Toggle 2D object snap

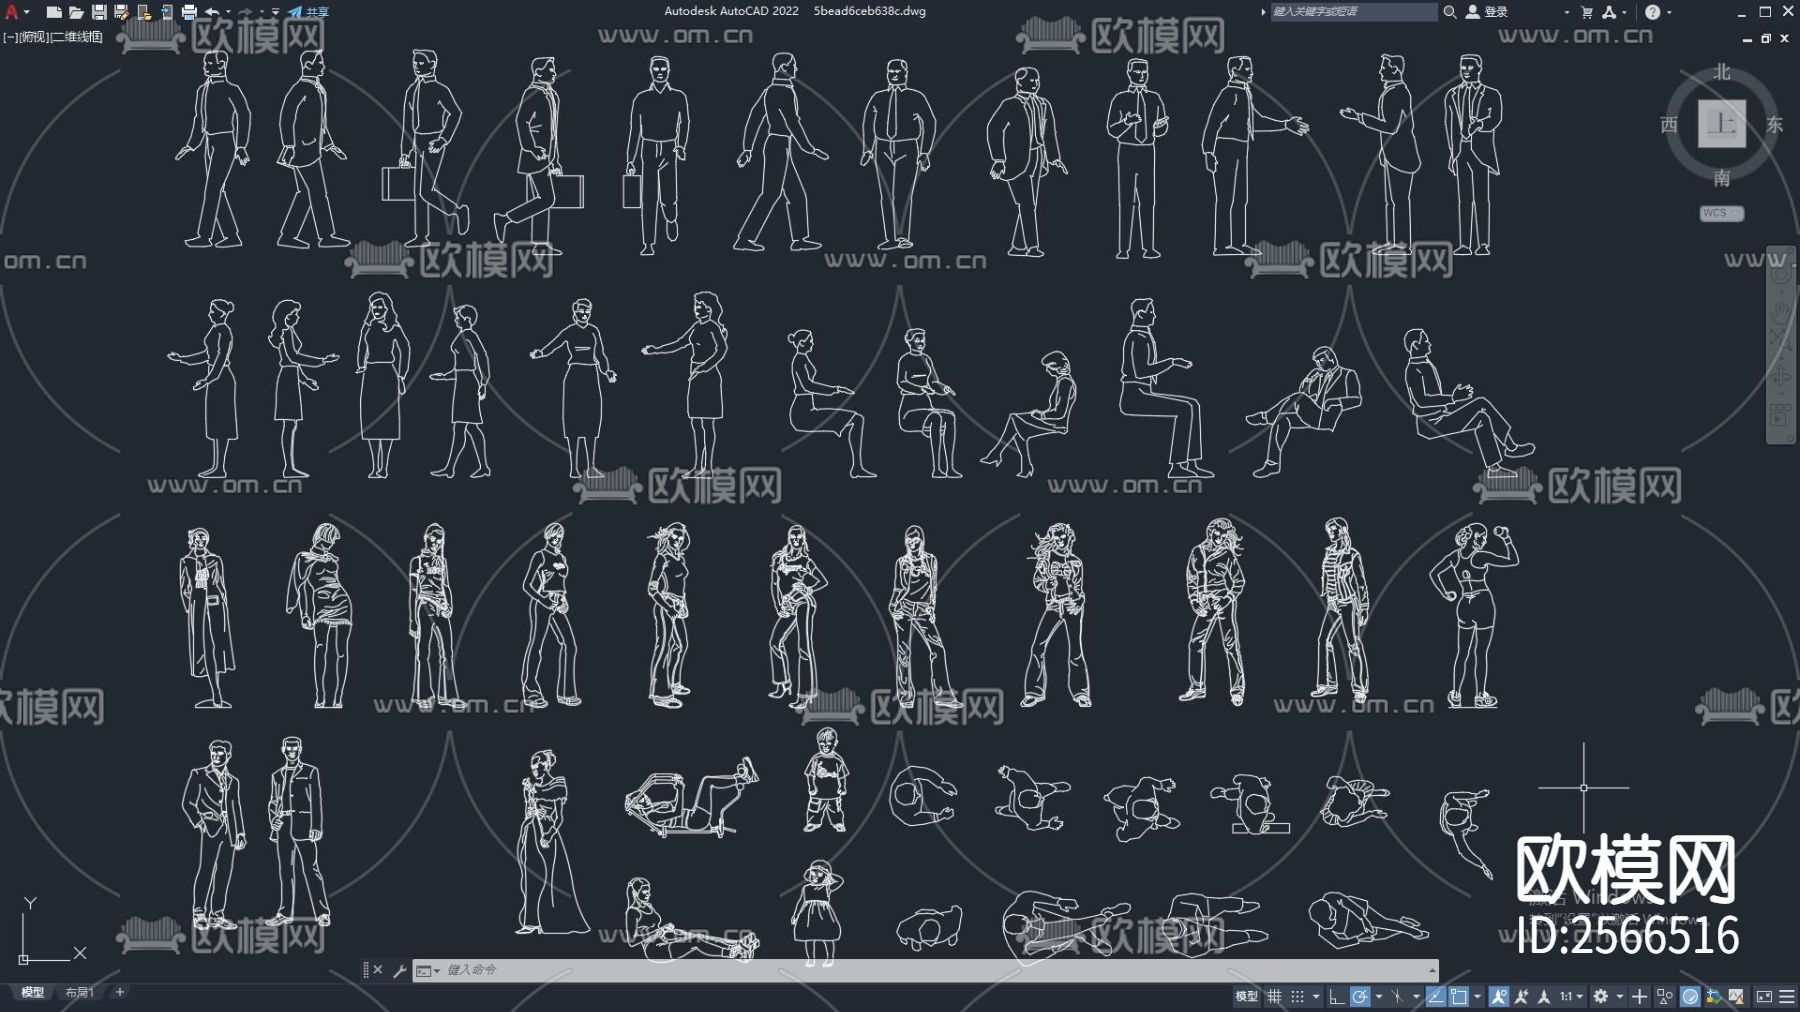(1459, 996)
